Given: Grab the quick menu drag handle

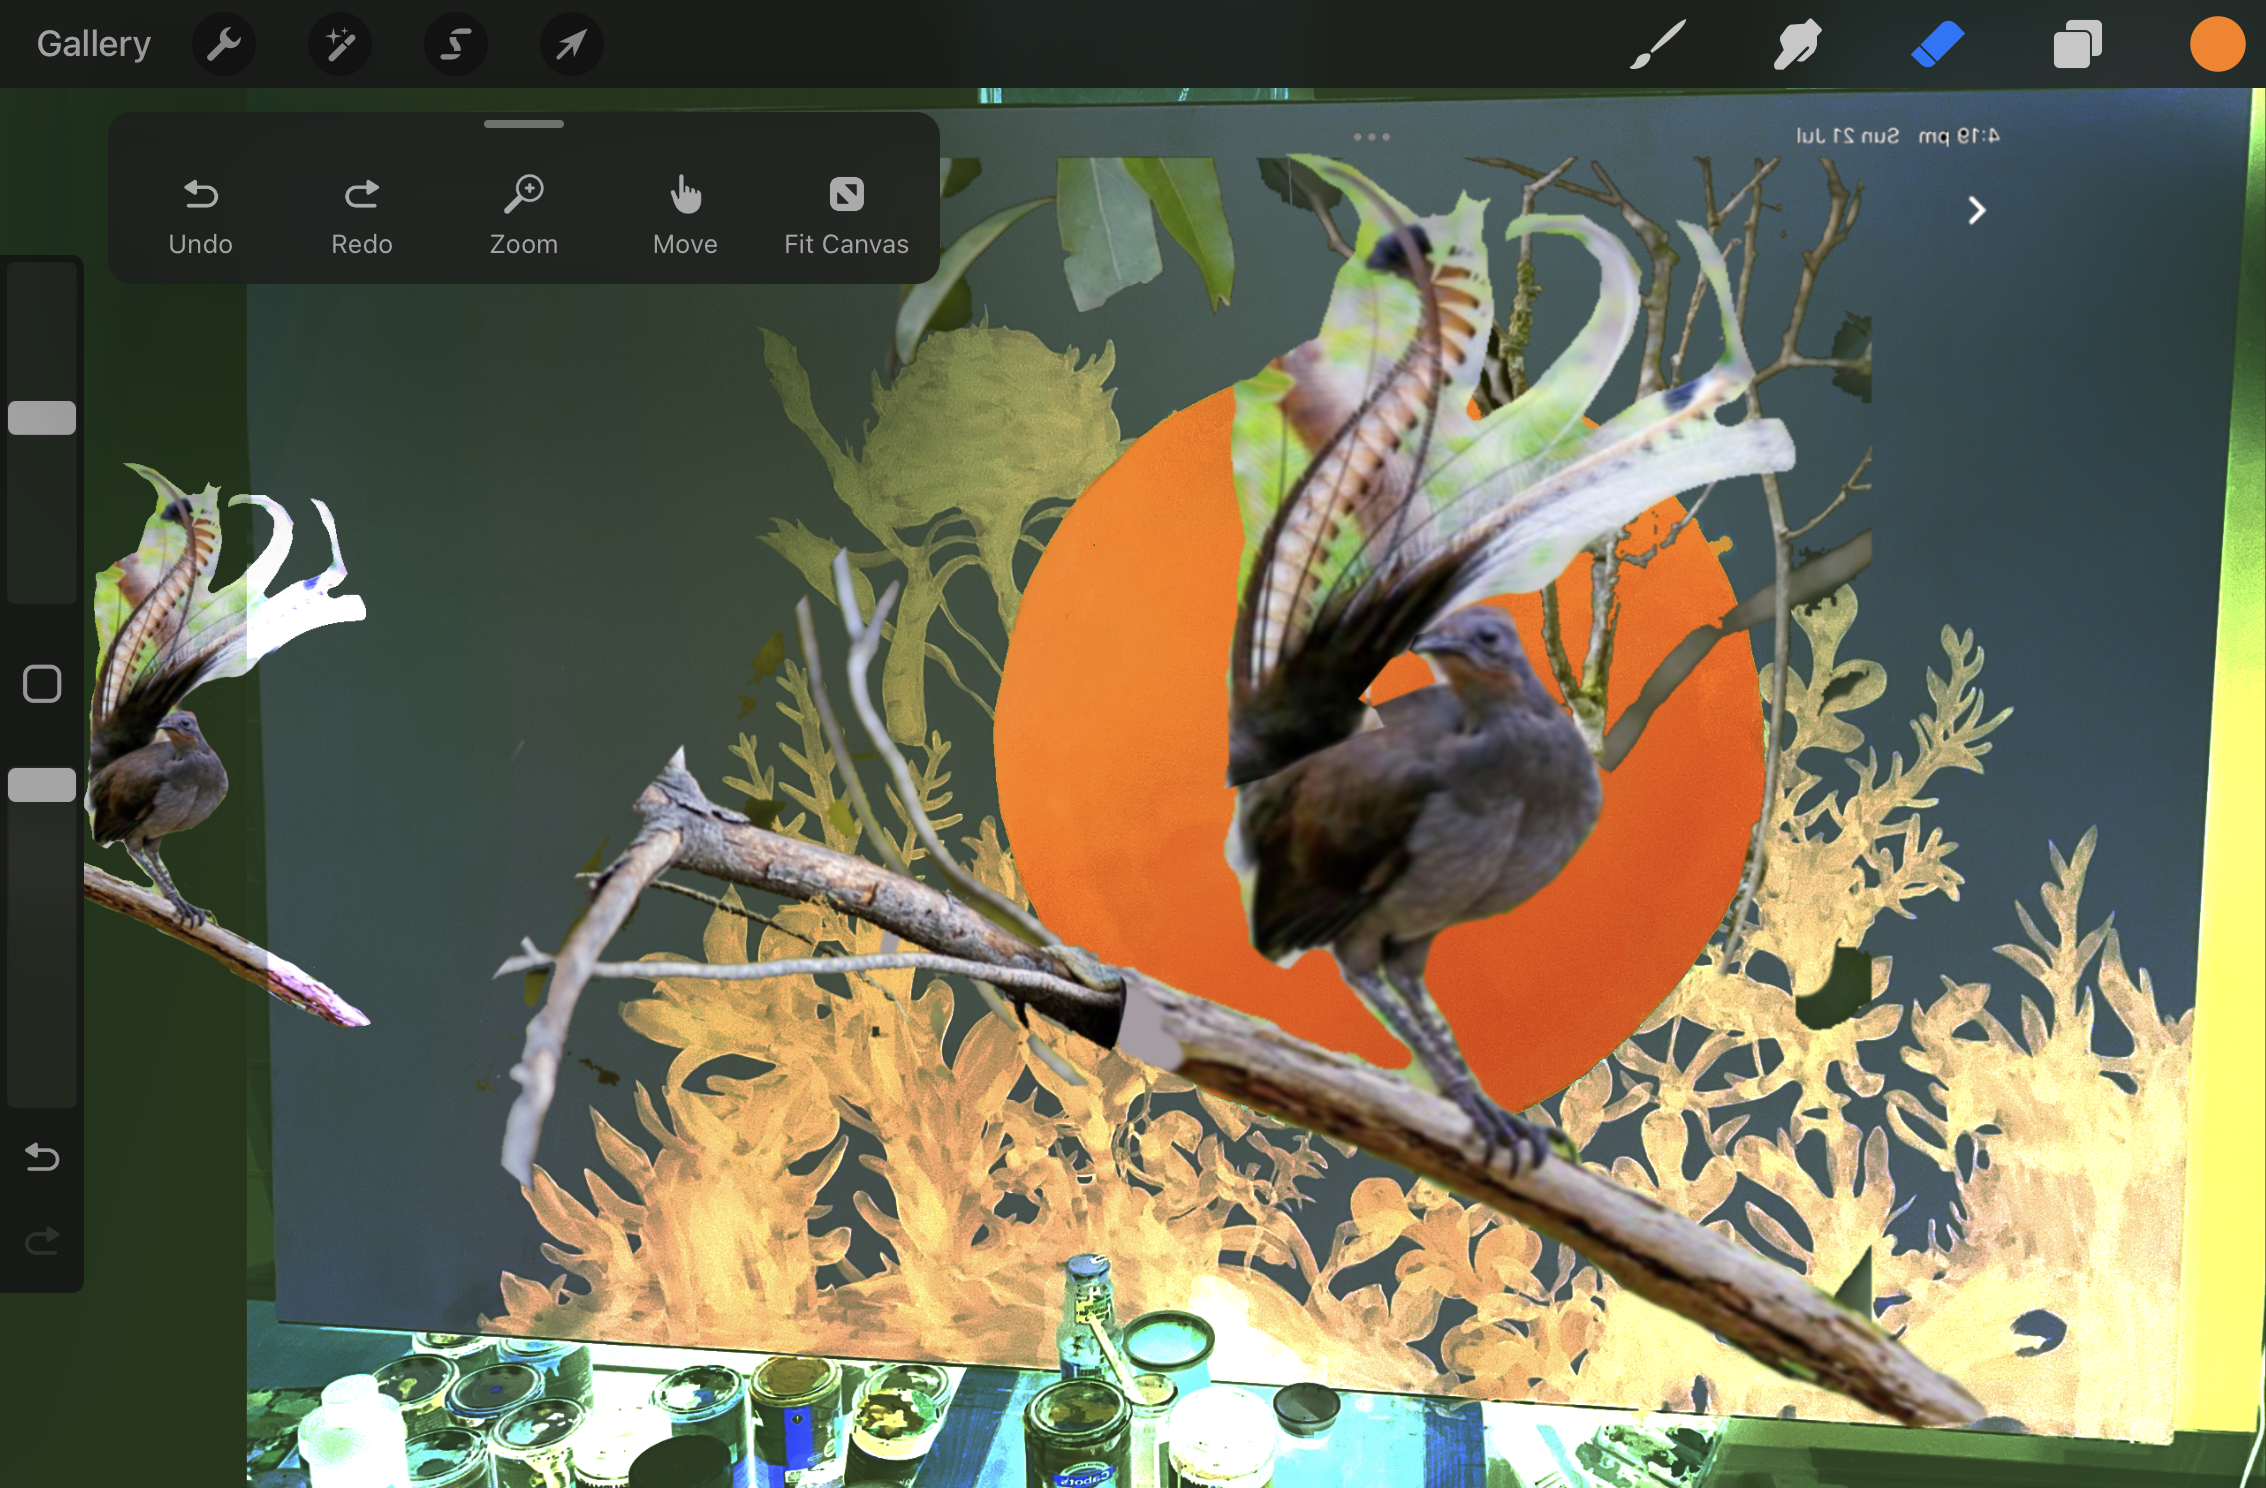Looking at the screenshot, I should [x=524, y=124].
